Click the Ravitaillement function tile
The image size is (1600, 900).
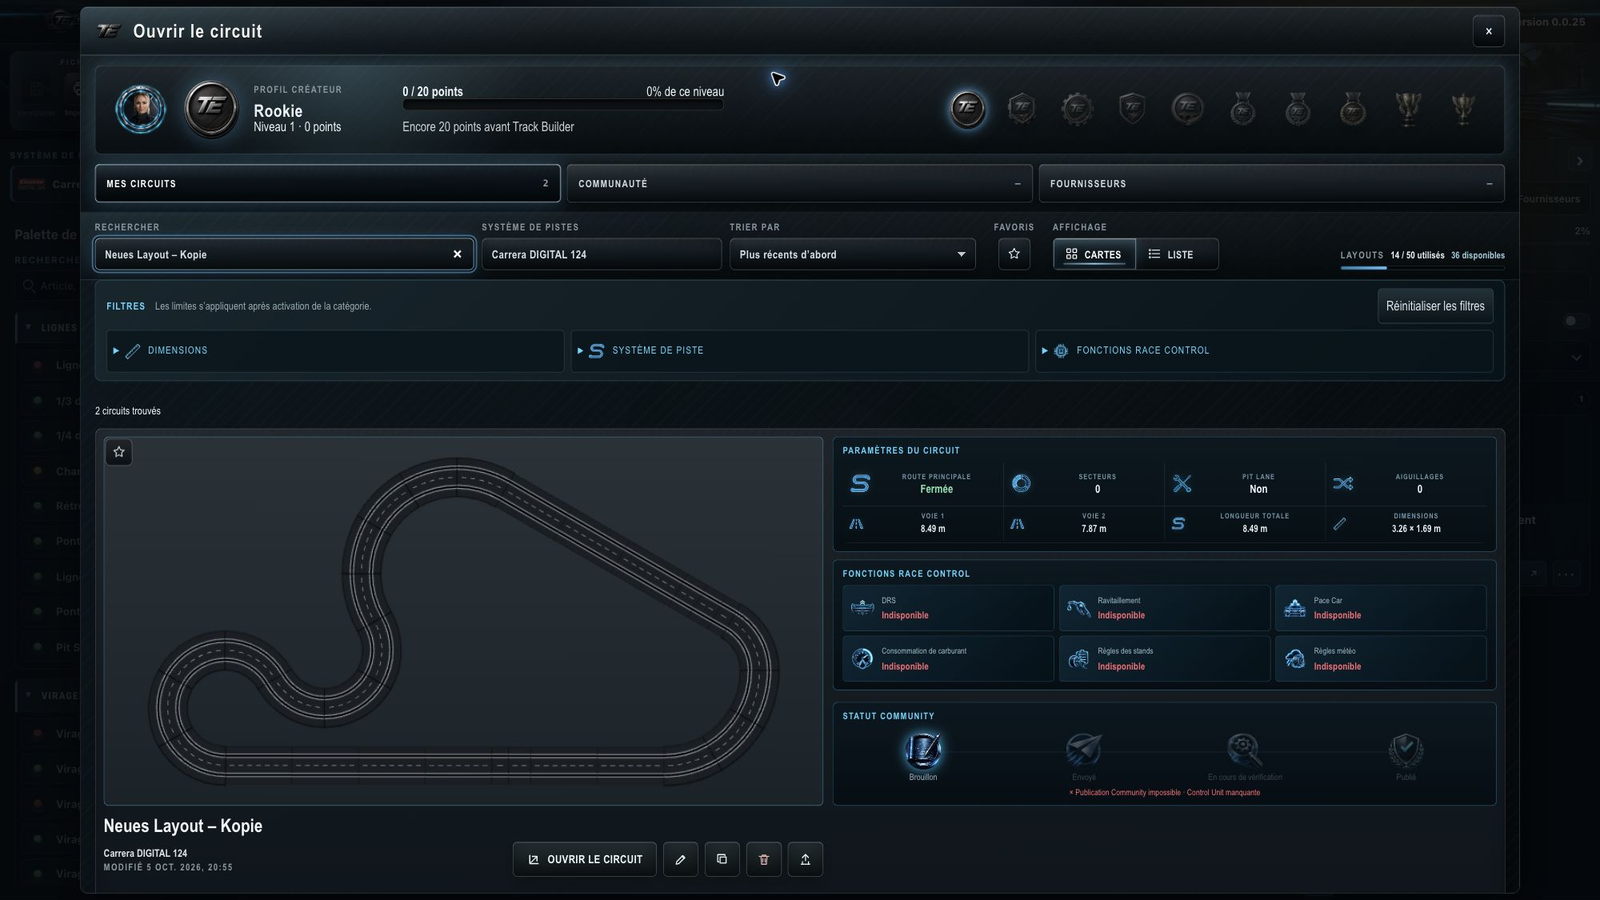1164,608
